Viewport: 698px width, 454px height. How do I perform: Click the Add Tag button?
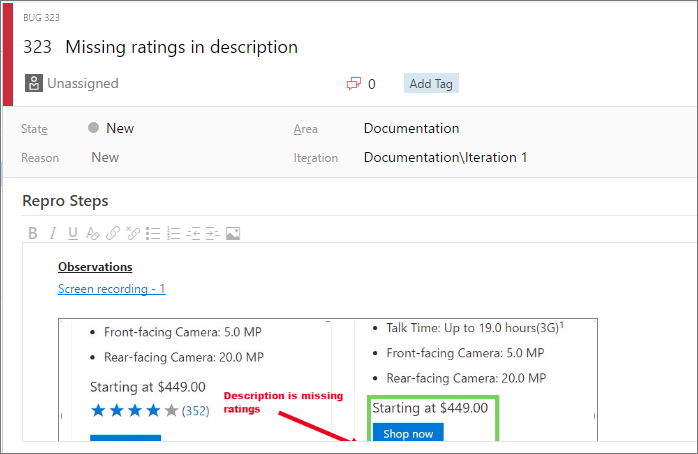click(431, 84)
